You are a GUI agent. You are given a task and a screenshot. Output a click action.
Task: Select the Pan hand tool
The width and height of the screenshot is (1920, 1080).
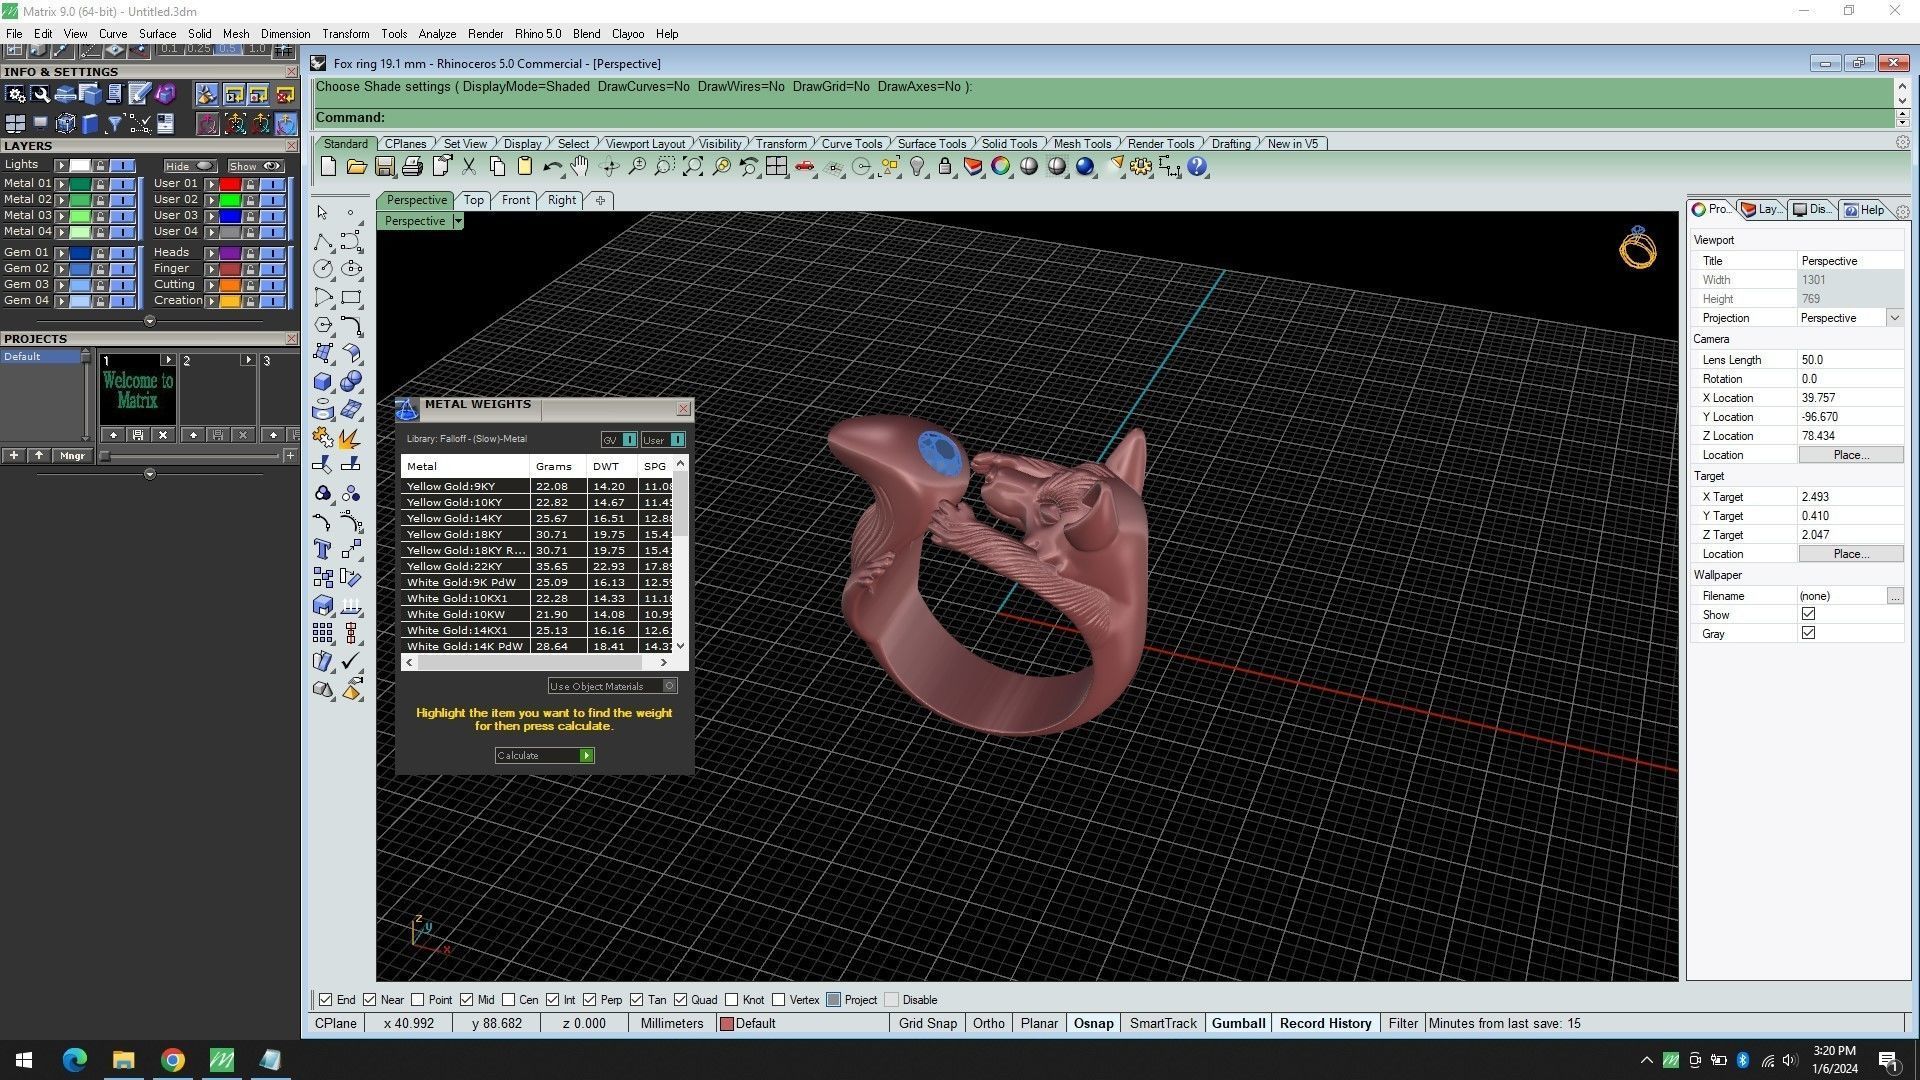(x=580, y=167)
